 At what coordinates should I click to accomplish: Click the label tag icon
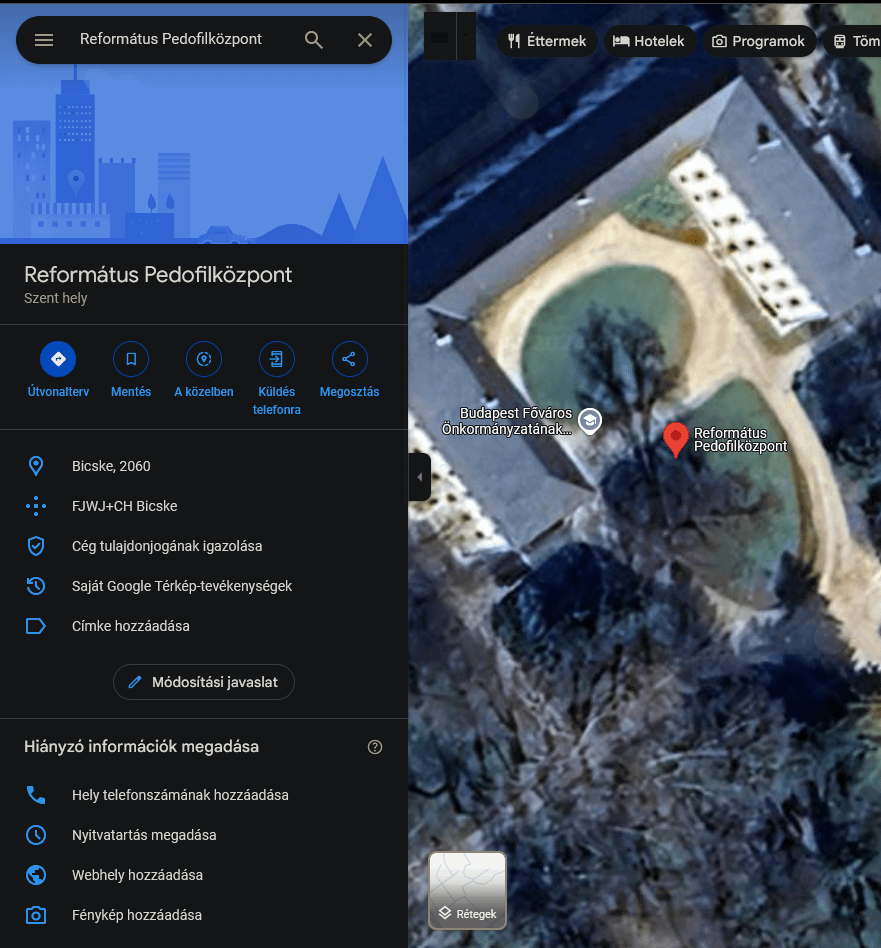(x=36, y=626)
